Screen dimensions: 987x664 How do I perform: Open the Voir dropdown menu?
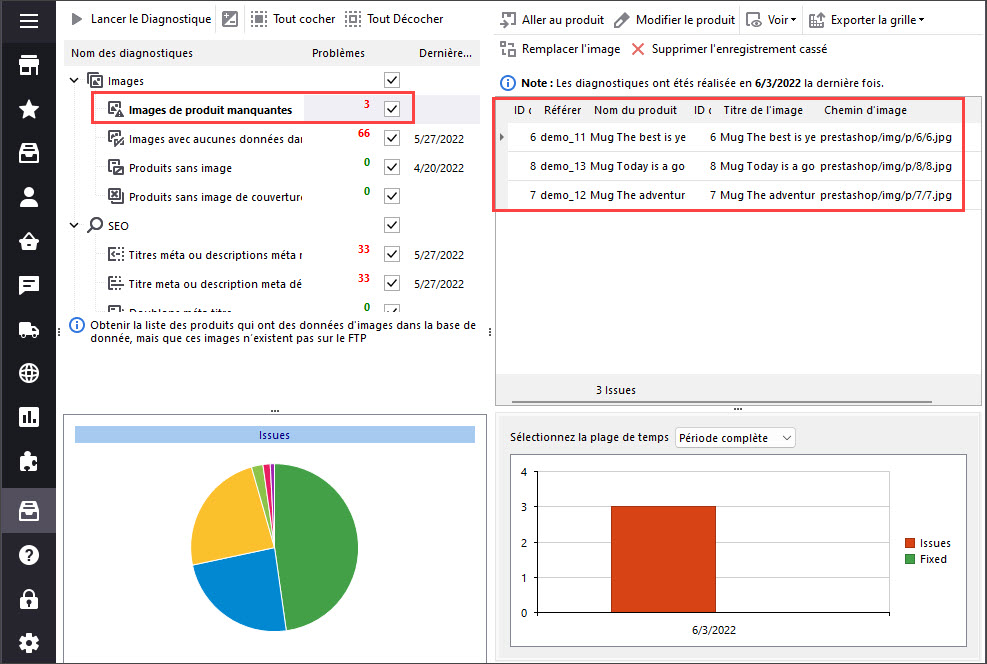(771, 20)
